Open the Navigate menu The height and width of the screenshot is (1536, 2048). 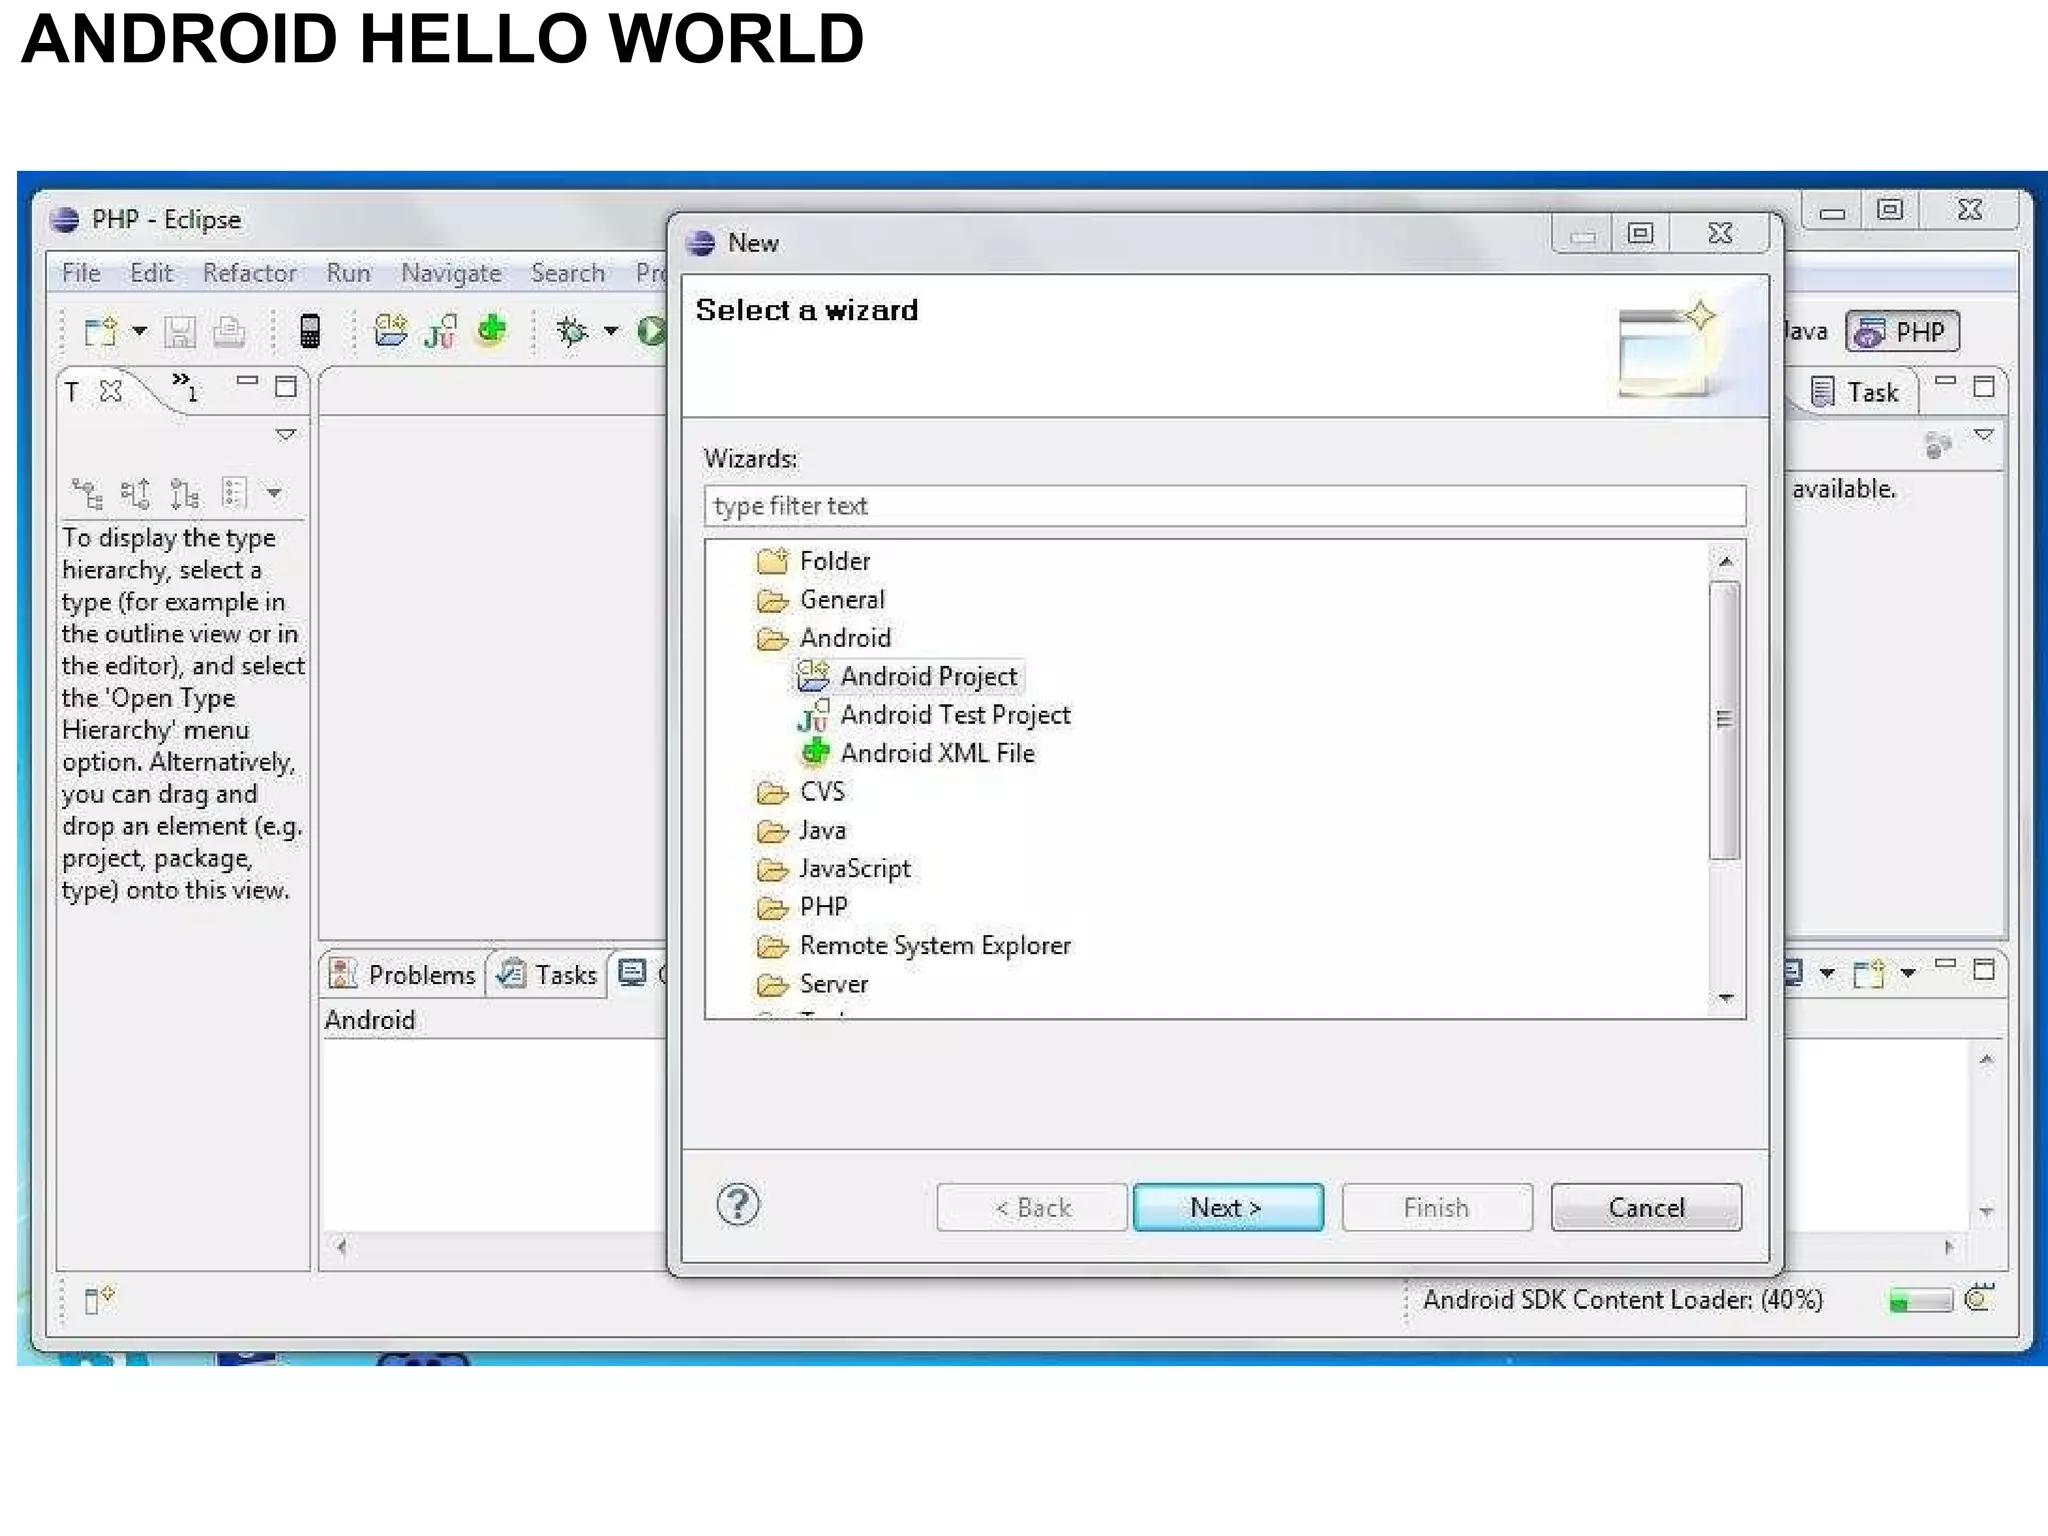451,273
